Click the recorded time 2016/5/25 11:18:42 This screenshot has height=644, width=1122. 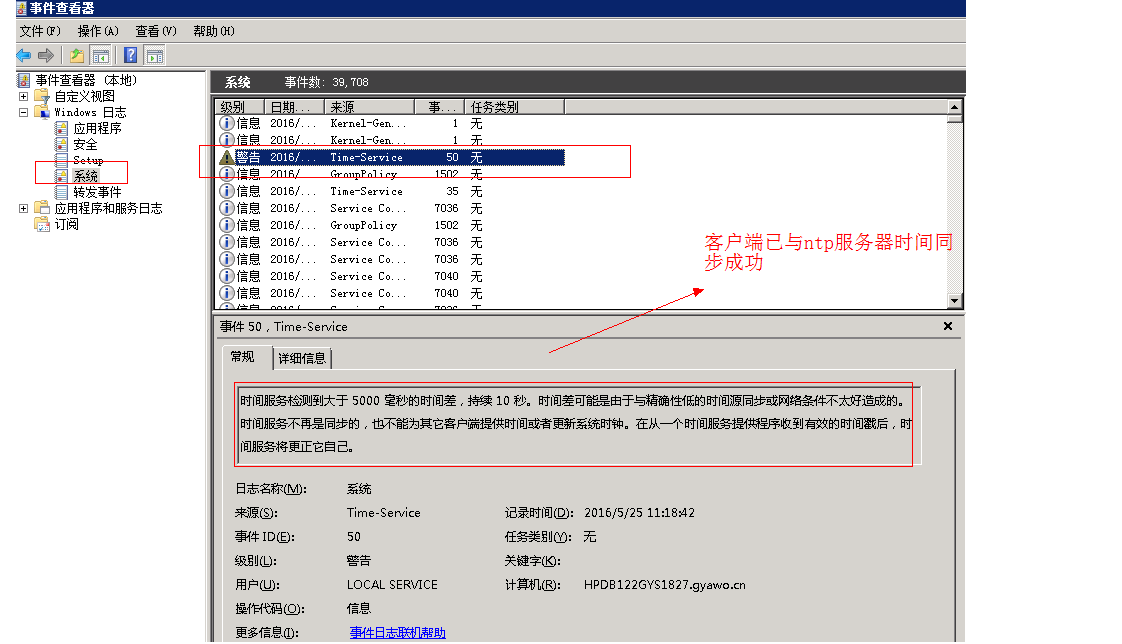tap(639, 512)
